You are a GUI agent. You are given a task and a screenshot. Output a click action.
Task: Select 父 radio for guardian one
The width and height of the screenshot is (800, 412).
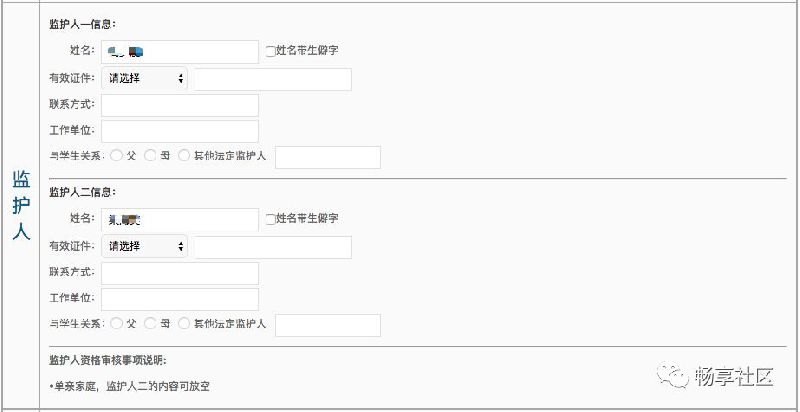(x=117, y=156)
